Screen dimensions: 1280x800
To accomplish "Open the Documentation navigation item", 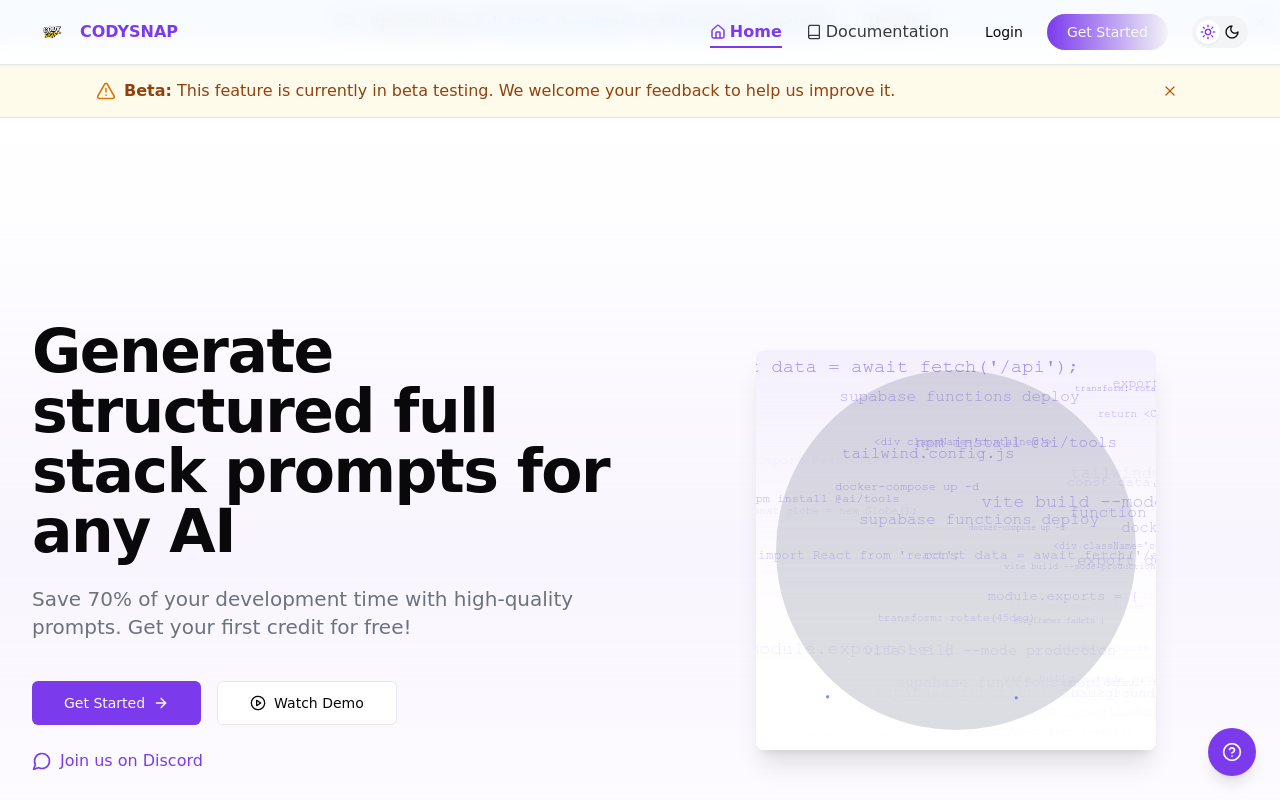I will [x=878, y=32].
